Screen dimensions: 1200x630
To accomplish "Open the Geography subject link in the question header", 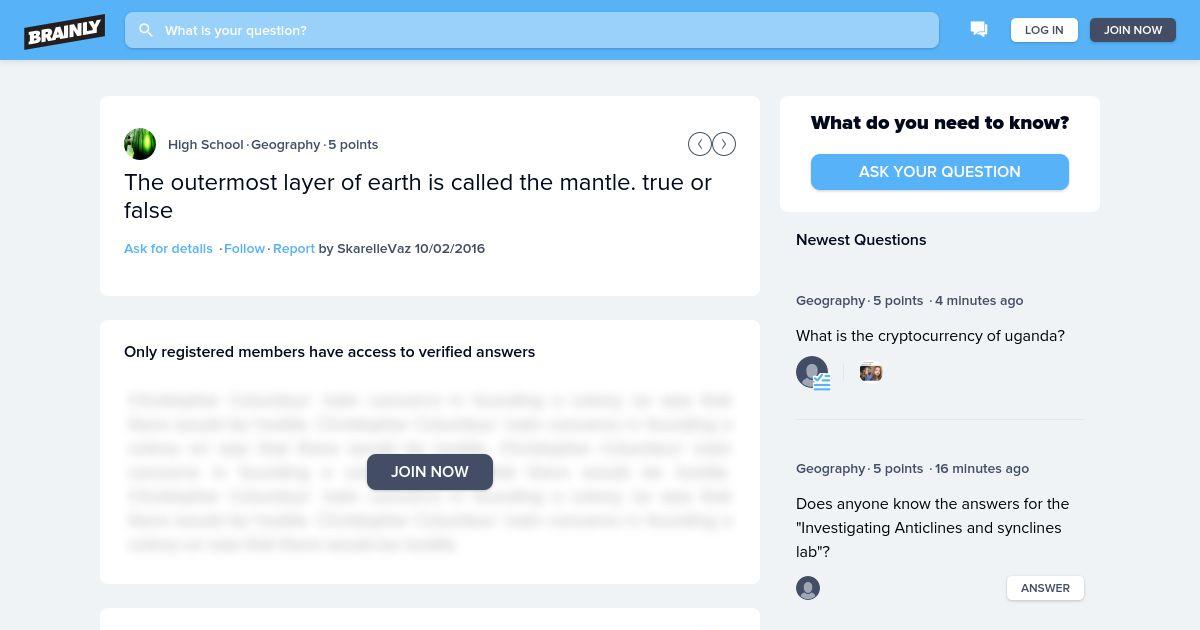I will coord(285,144).
